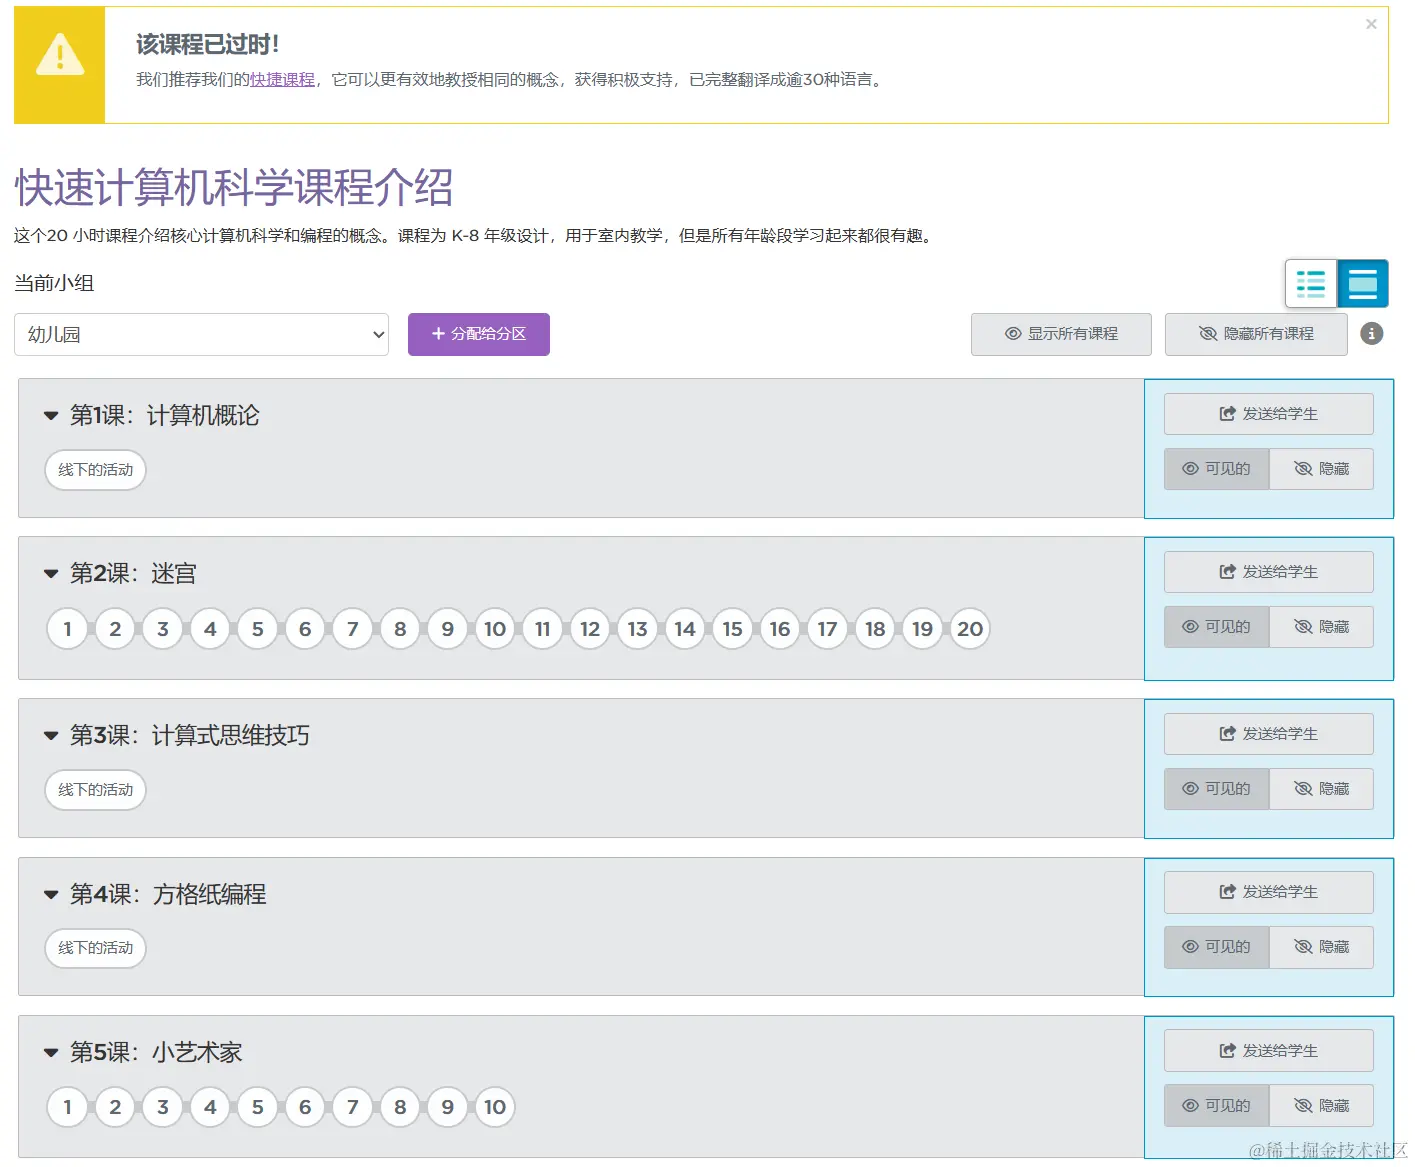The width and height of the screenshot is (1415, 1167).
Task: Collapse 第3课 计算式思维技巧 section
Action: 51,735
